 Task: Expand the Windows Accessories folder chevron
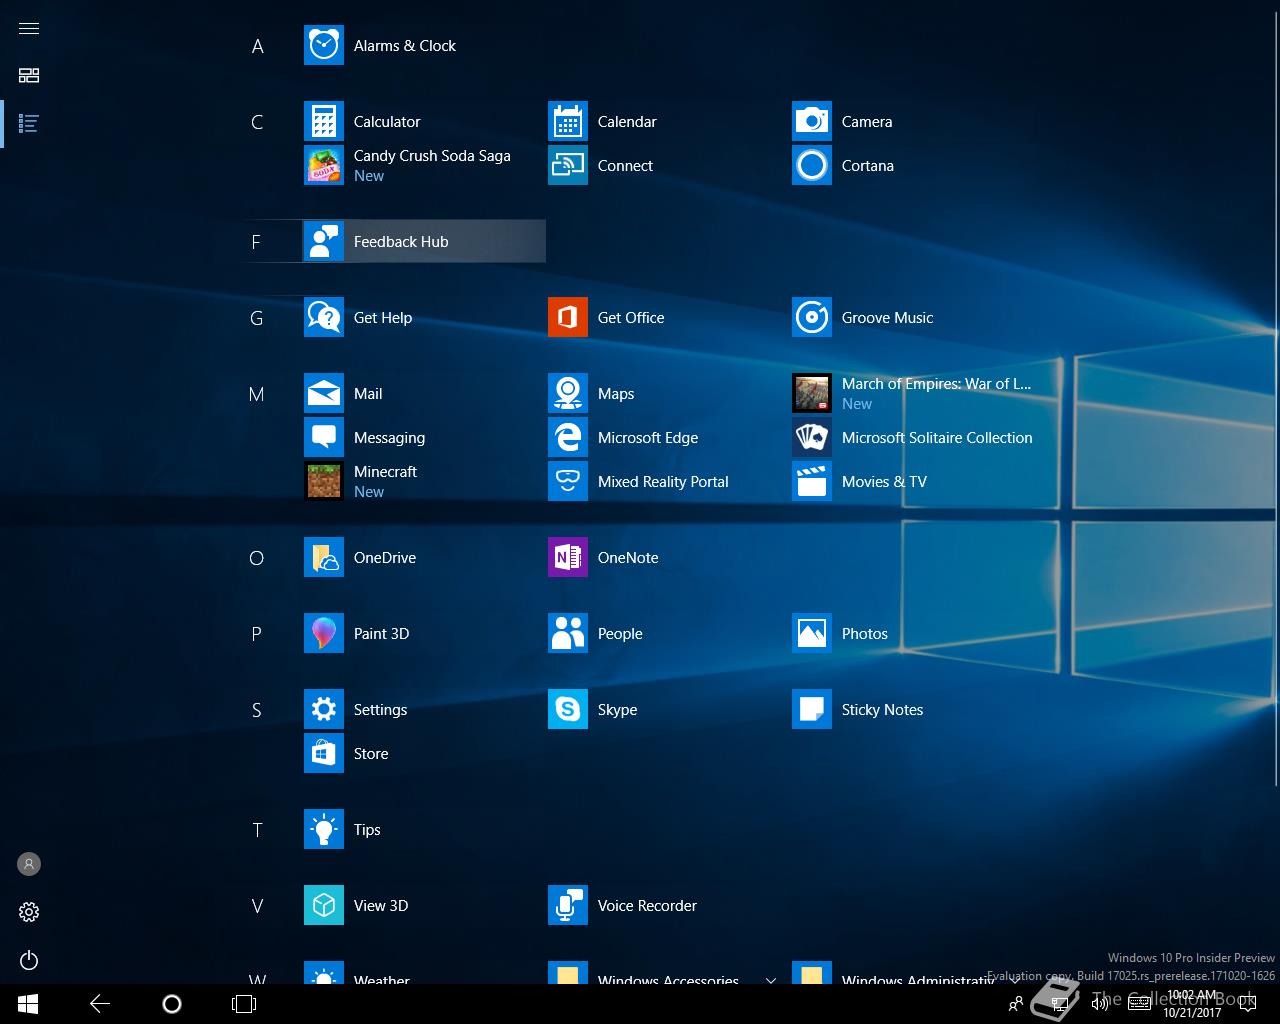(771, 980)
